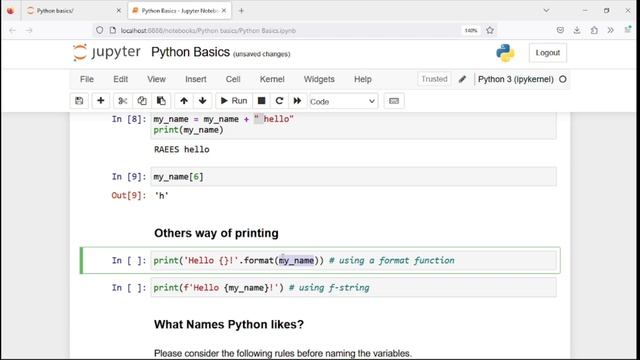Save notebook with the floppy disk icon
Image resolution: width=640 pixels, height=360 pixels.
79,101
